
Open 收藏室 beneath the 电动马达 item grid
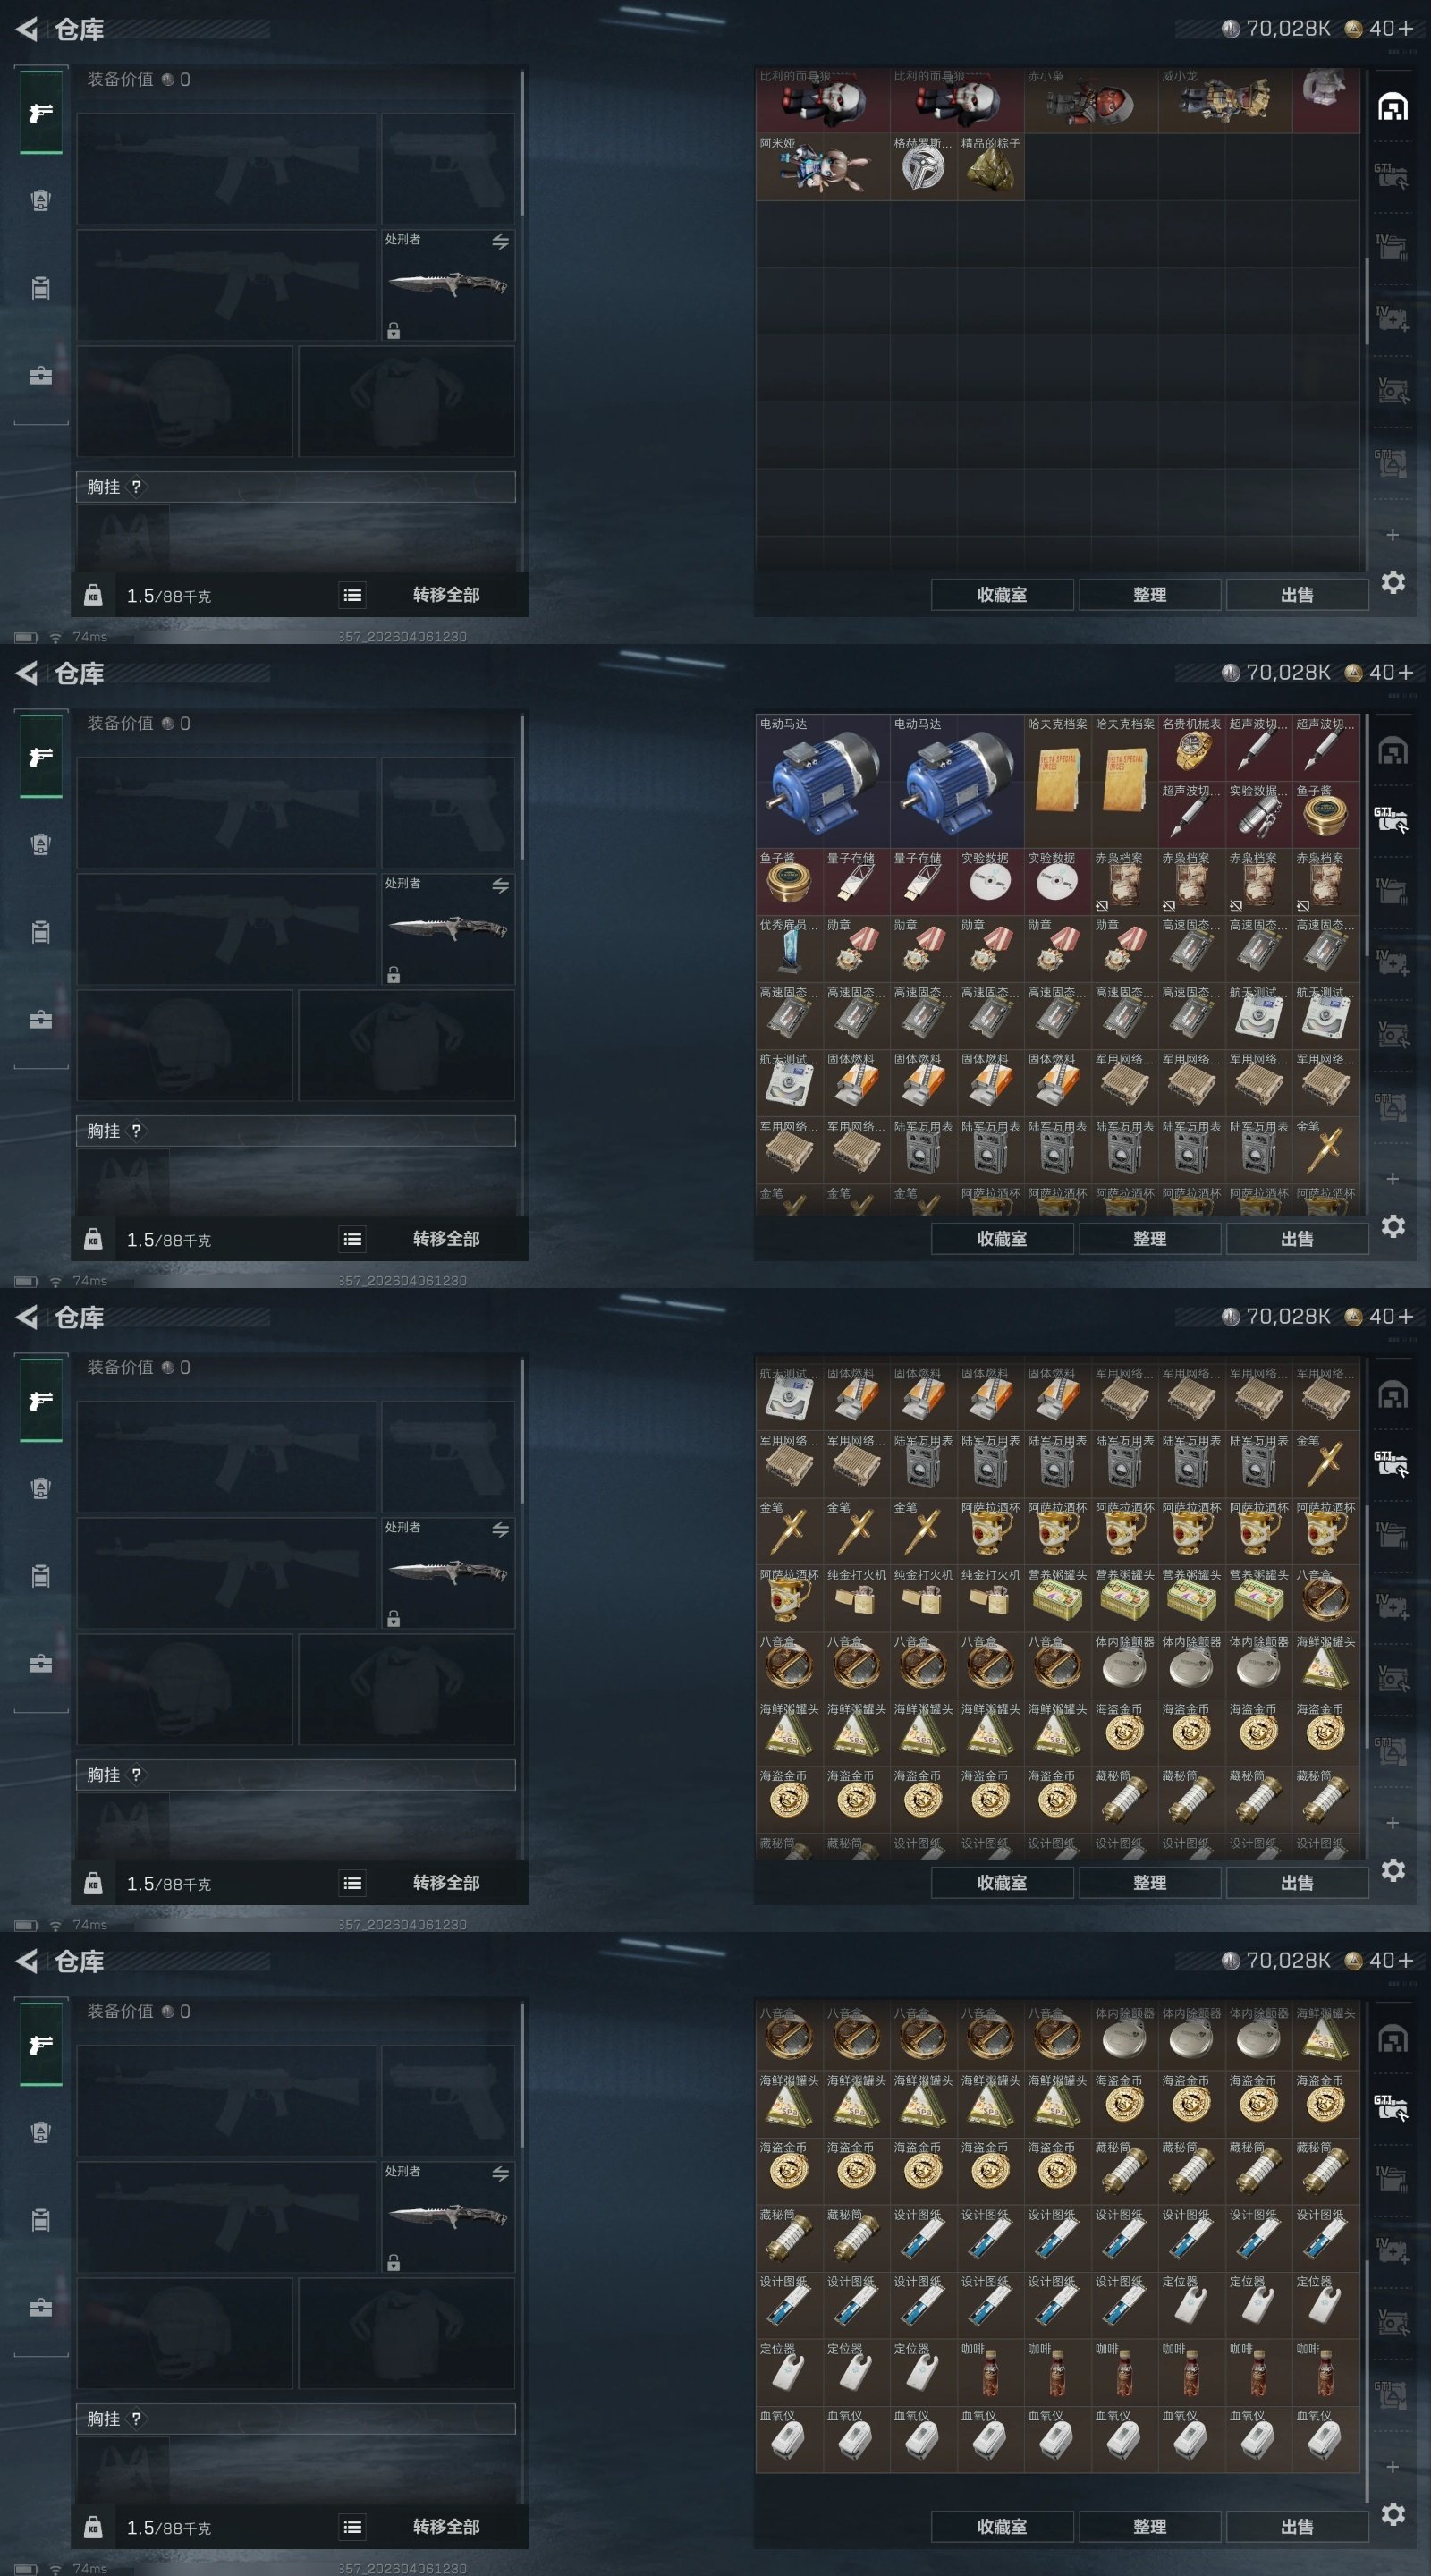[x=1002, y=1239]
